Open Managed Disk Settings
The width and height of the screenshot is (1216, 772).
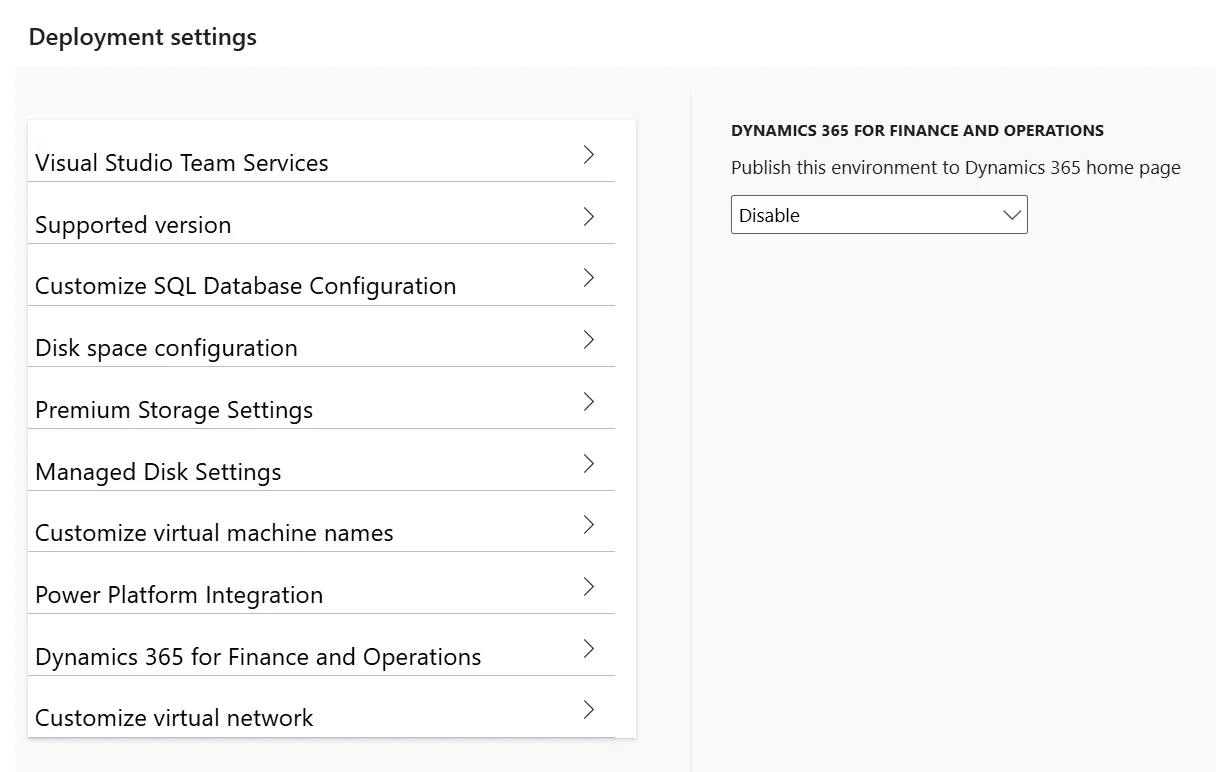pyautogui.click(x=321, y=462)
